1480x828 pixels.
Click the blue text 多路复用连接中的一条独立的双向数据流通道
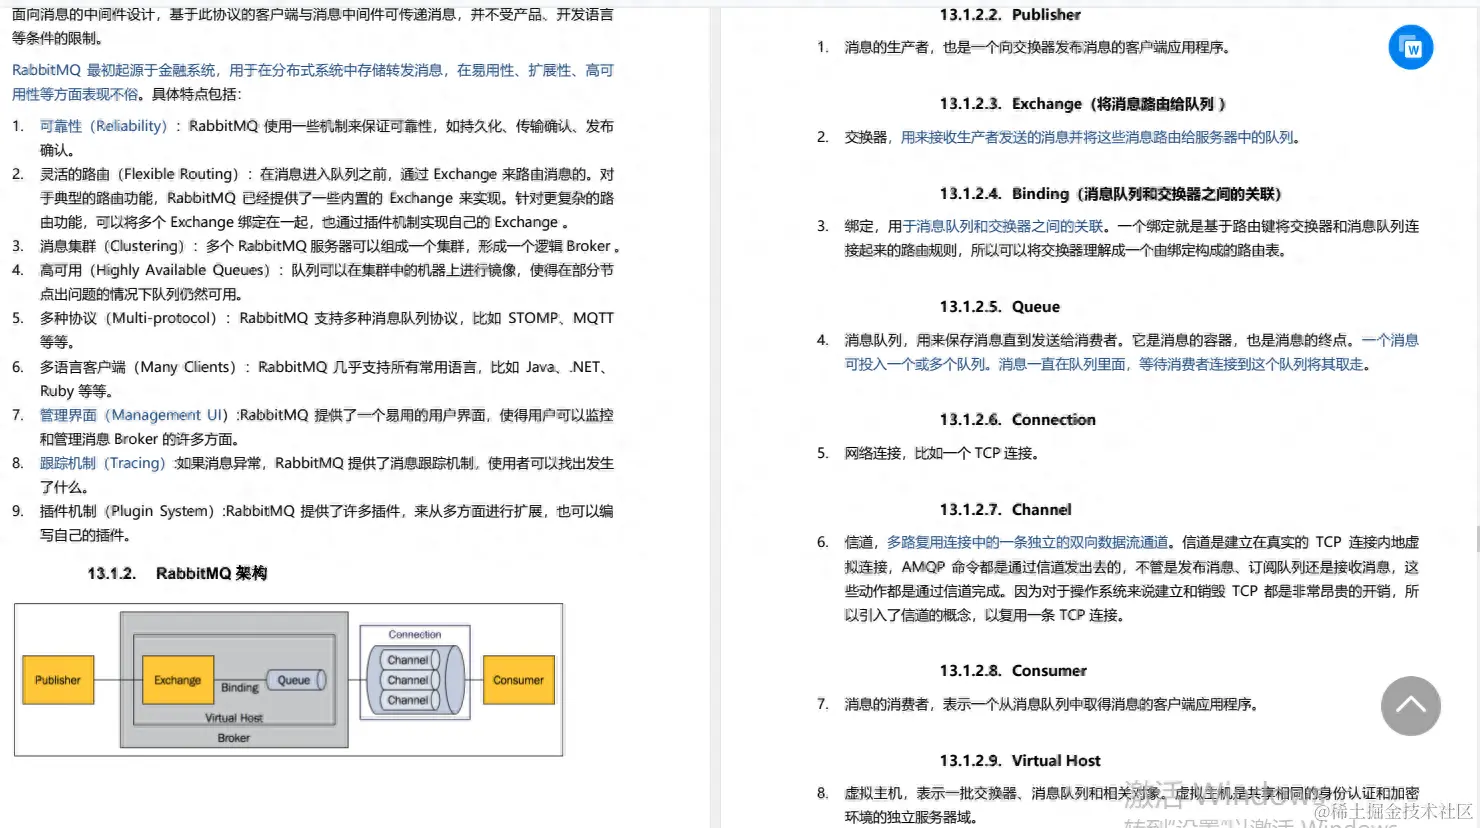coord(1027,542)
